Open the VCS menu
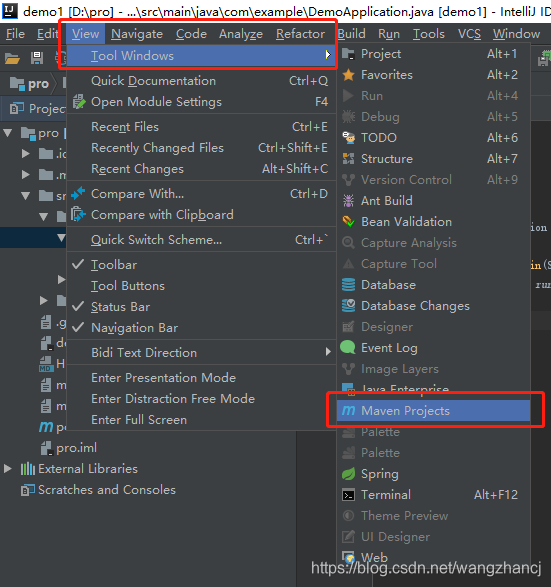 tap(469, 34)
